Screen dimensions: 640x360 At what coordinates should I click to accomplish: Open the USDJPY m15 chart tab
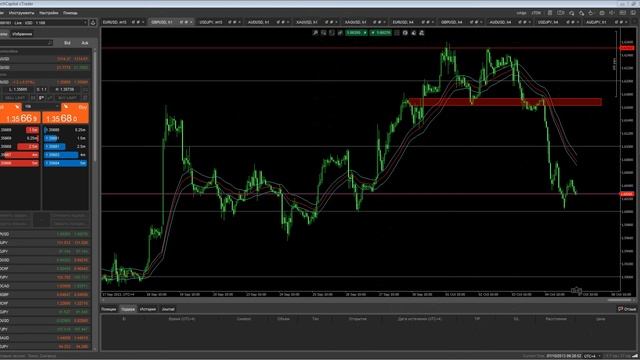(211, 22)
